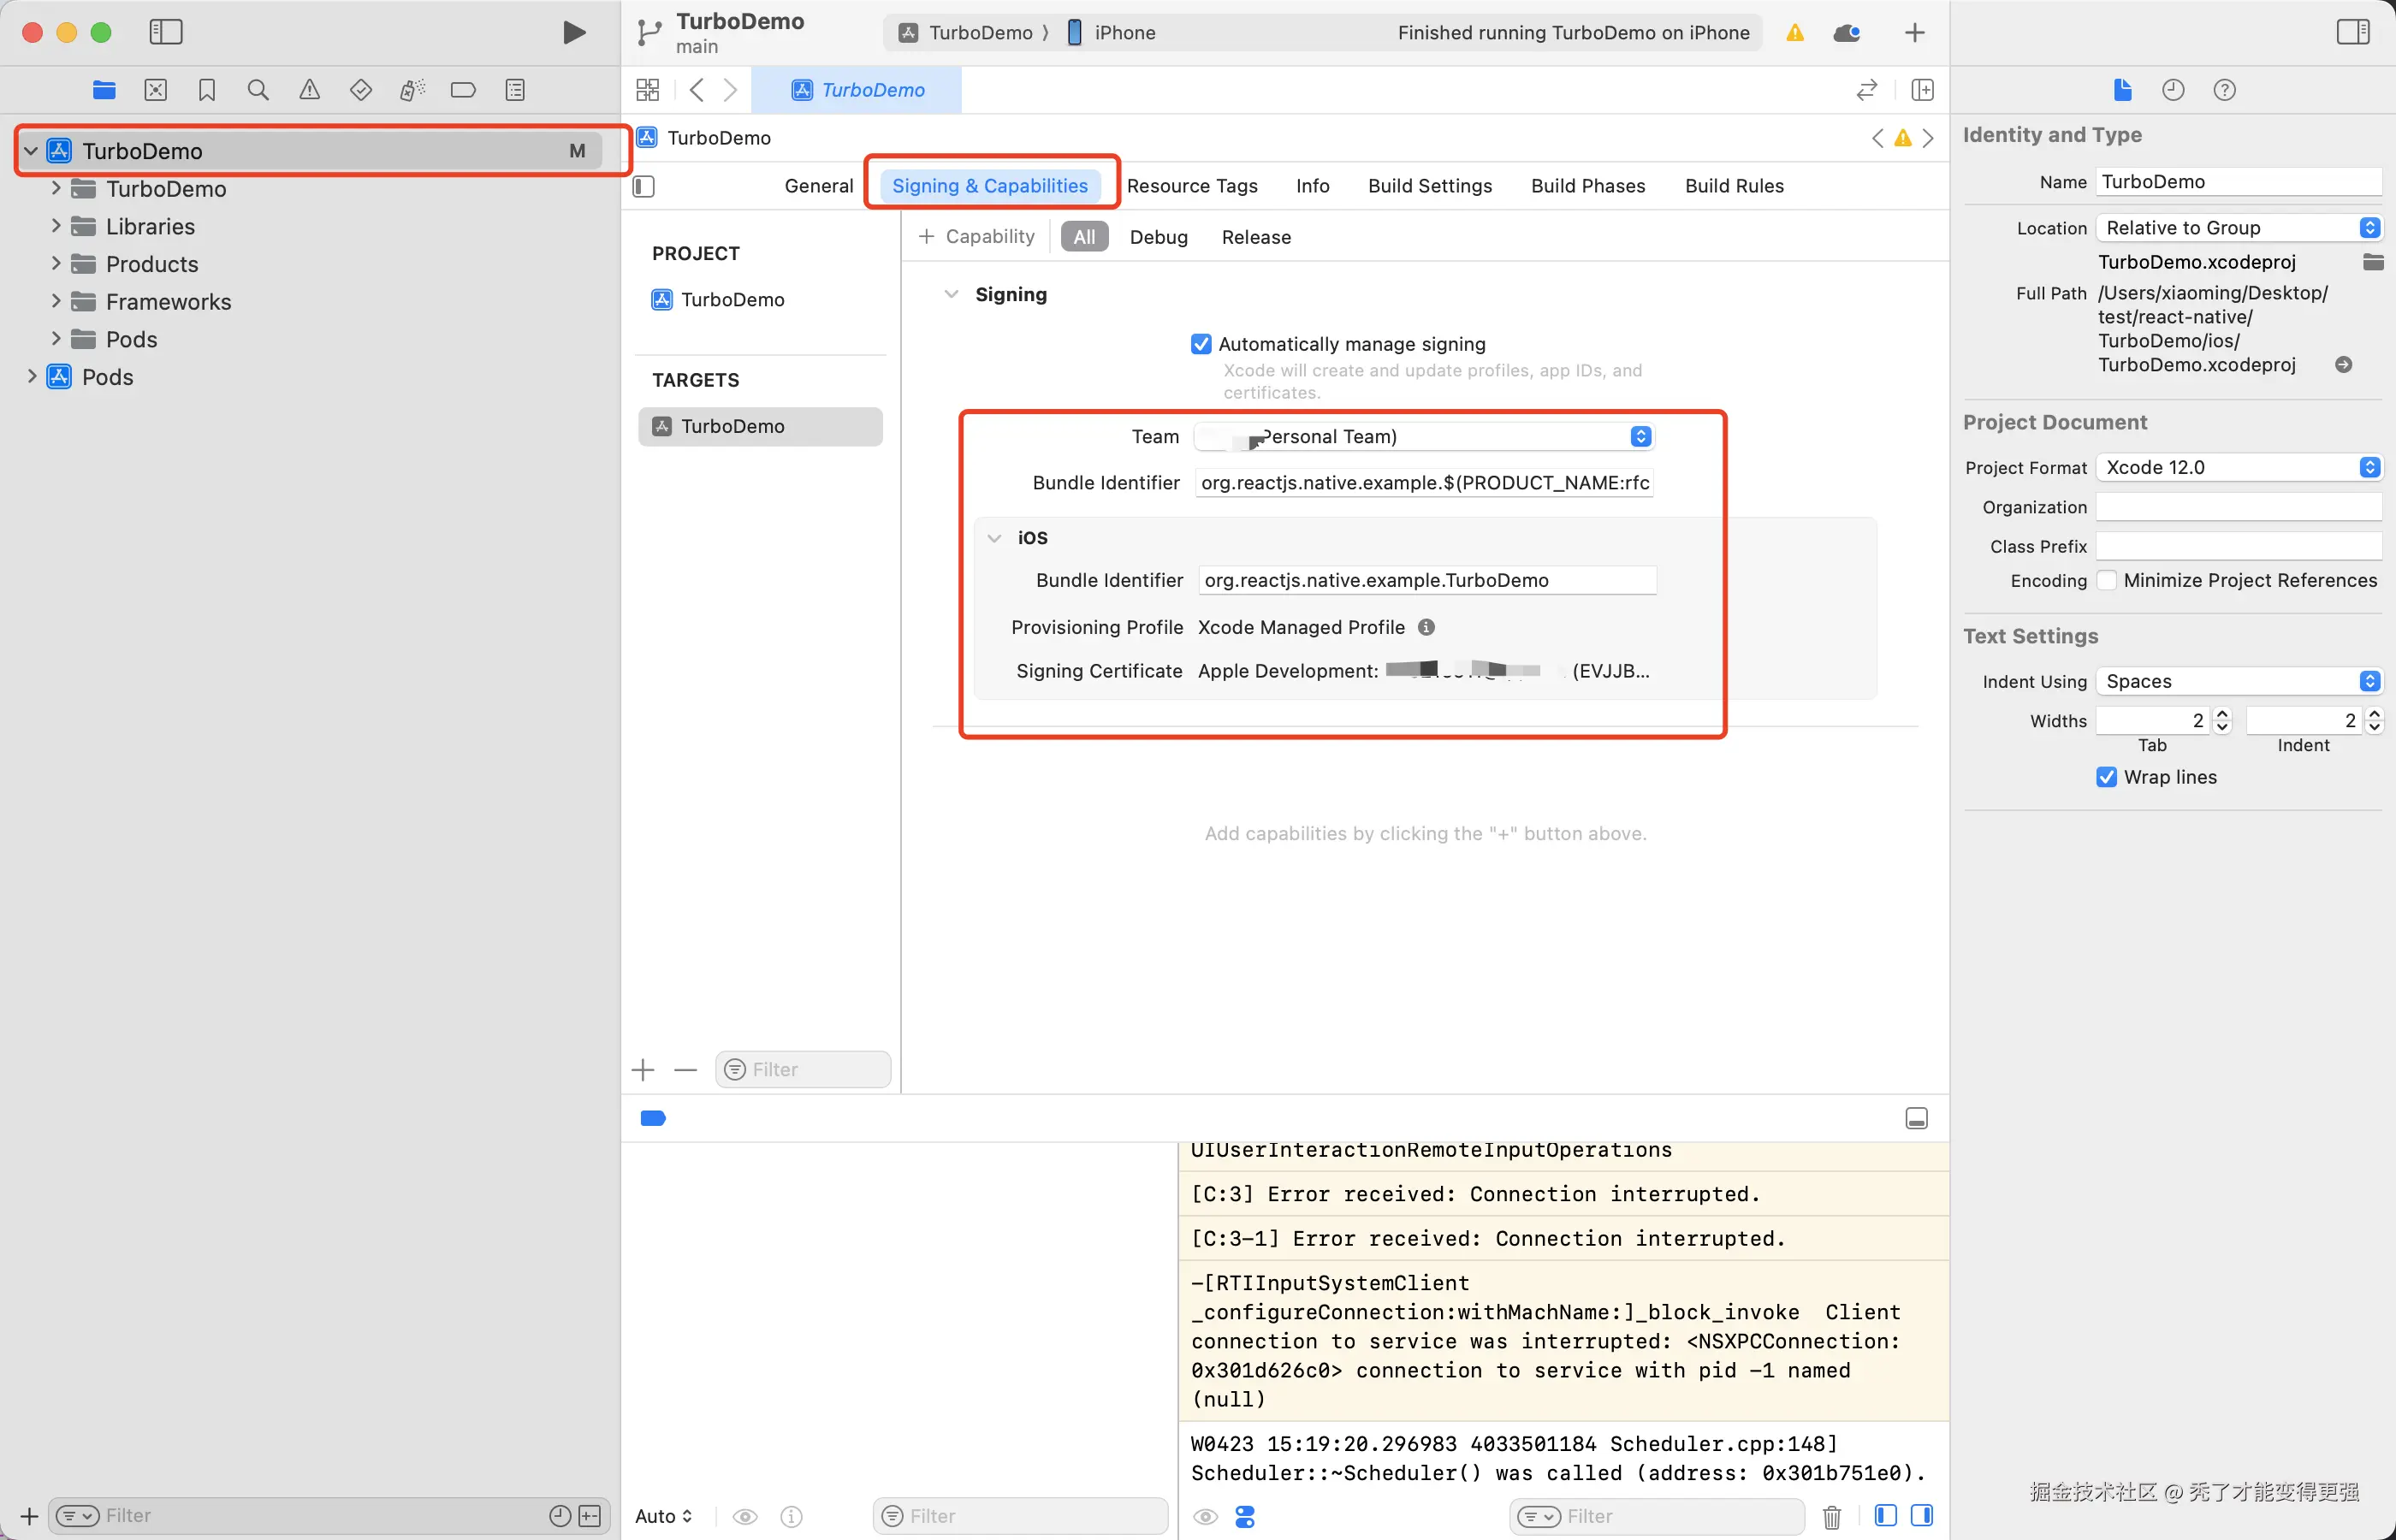
Task: Enable Minimize Project References checkbox
Action: (x=2106, y=580)
